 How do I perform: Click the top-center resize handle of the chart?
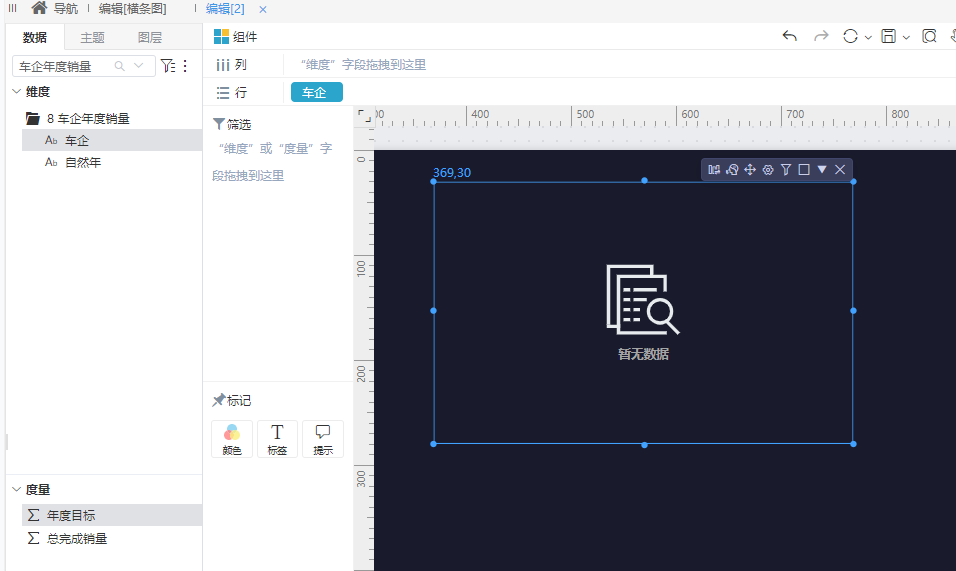(644, 181)
